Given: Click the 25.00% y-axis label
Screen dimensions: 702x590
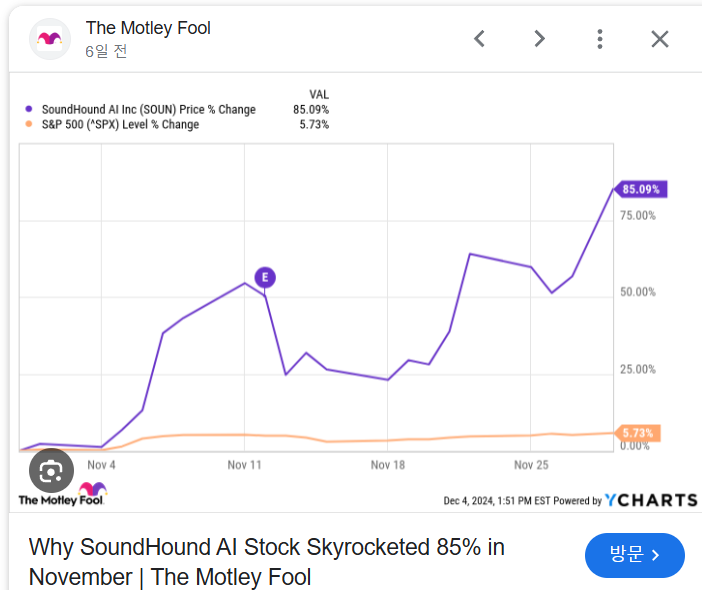Looking at the screenshot, I should pos(638,369).
